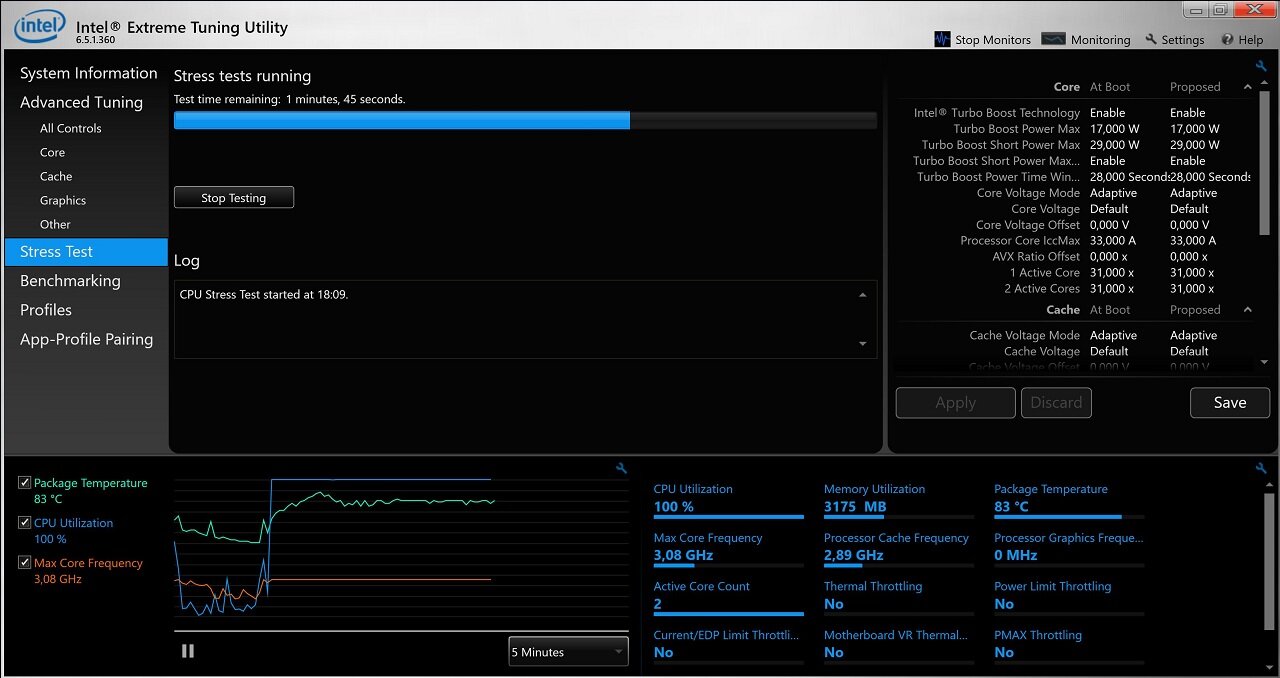Select Stress Test in the sidebar
Image resolution: width=1280 pixels, height=678 pixels.
[x=86, y=252]
